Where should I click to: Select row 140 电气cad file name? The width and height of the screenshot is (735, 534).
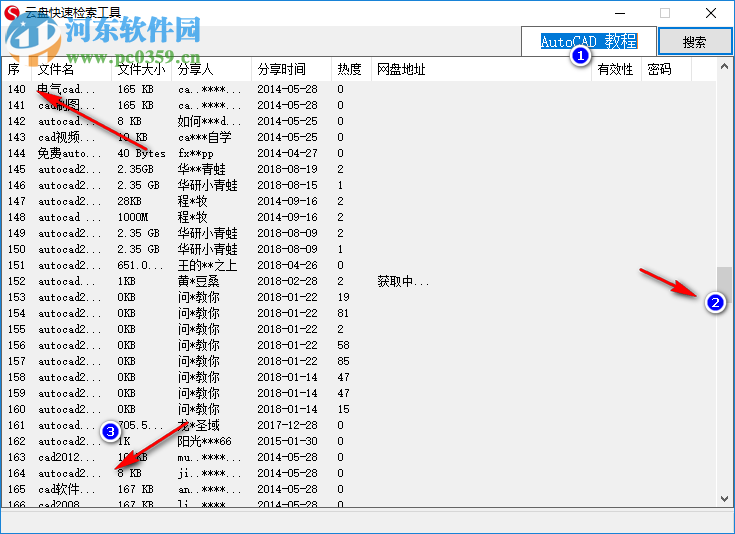pyautogui.click(x=67, y=89)
